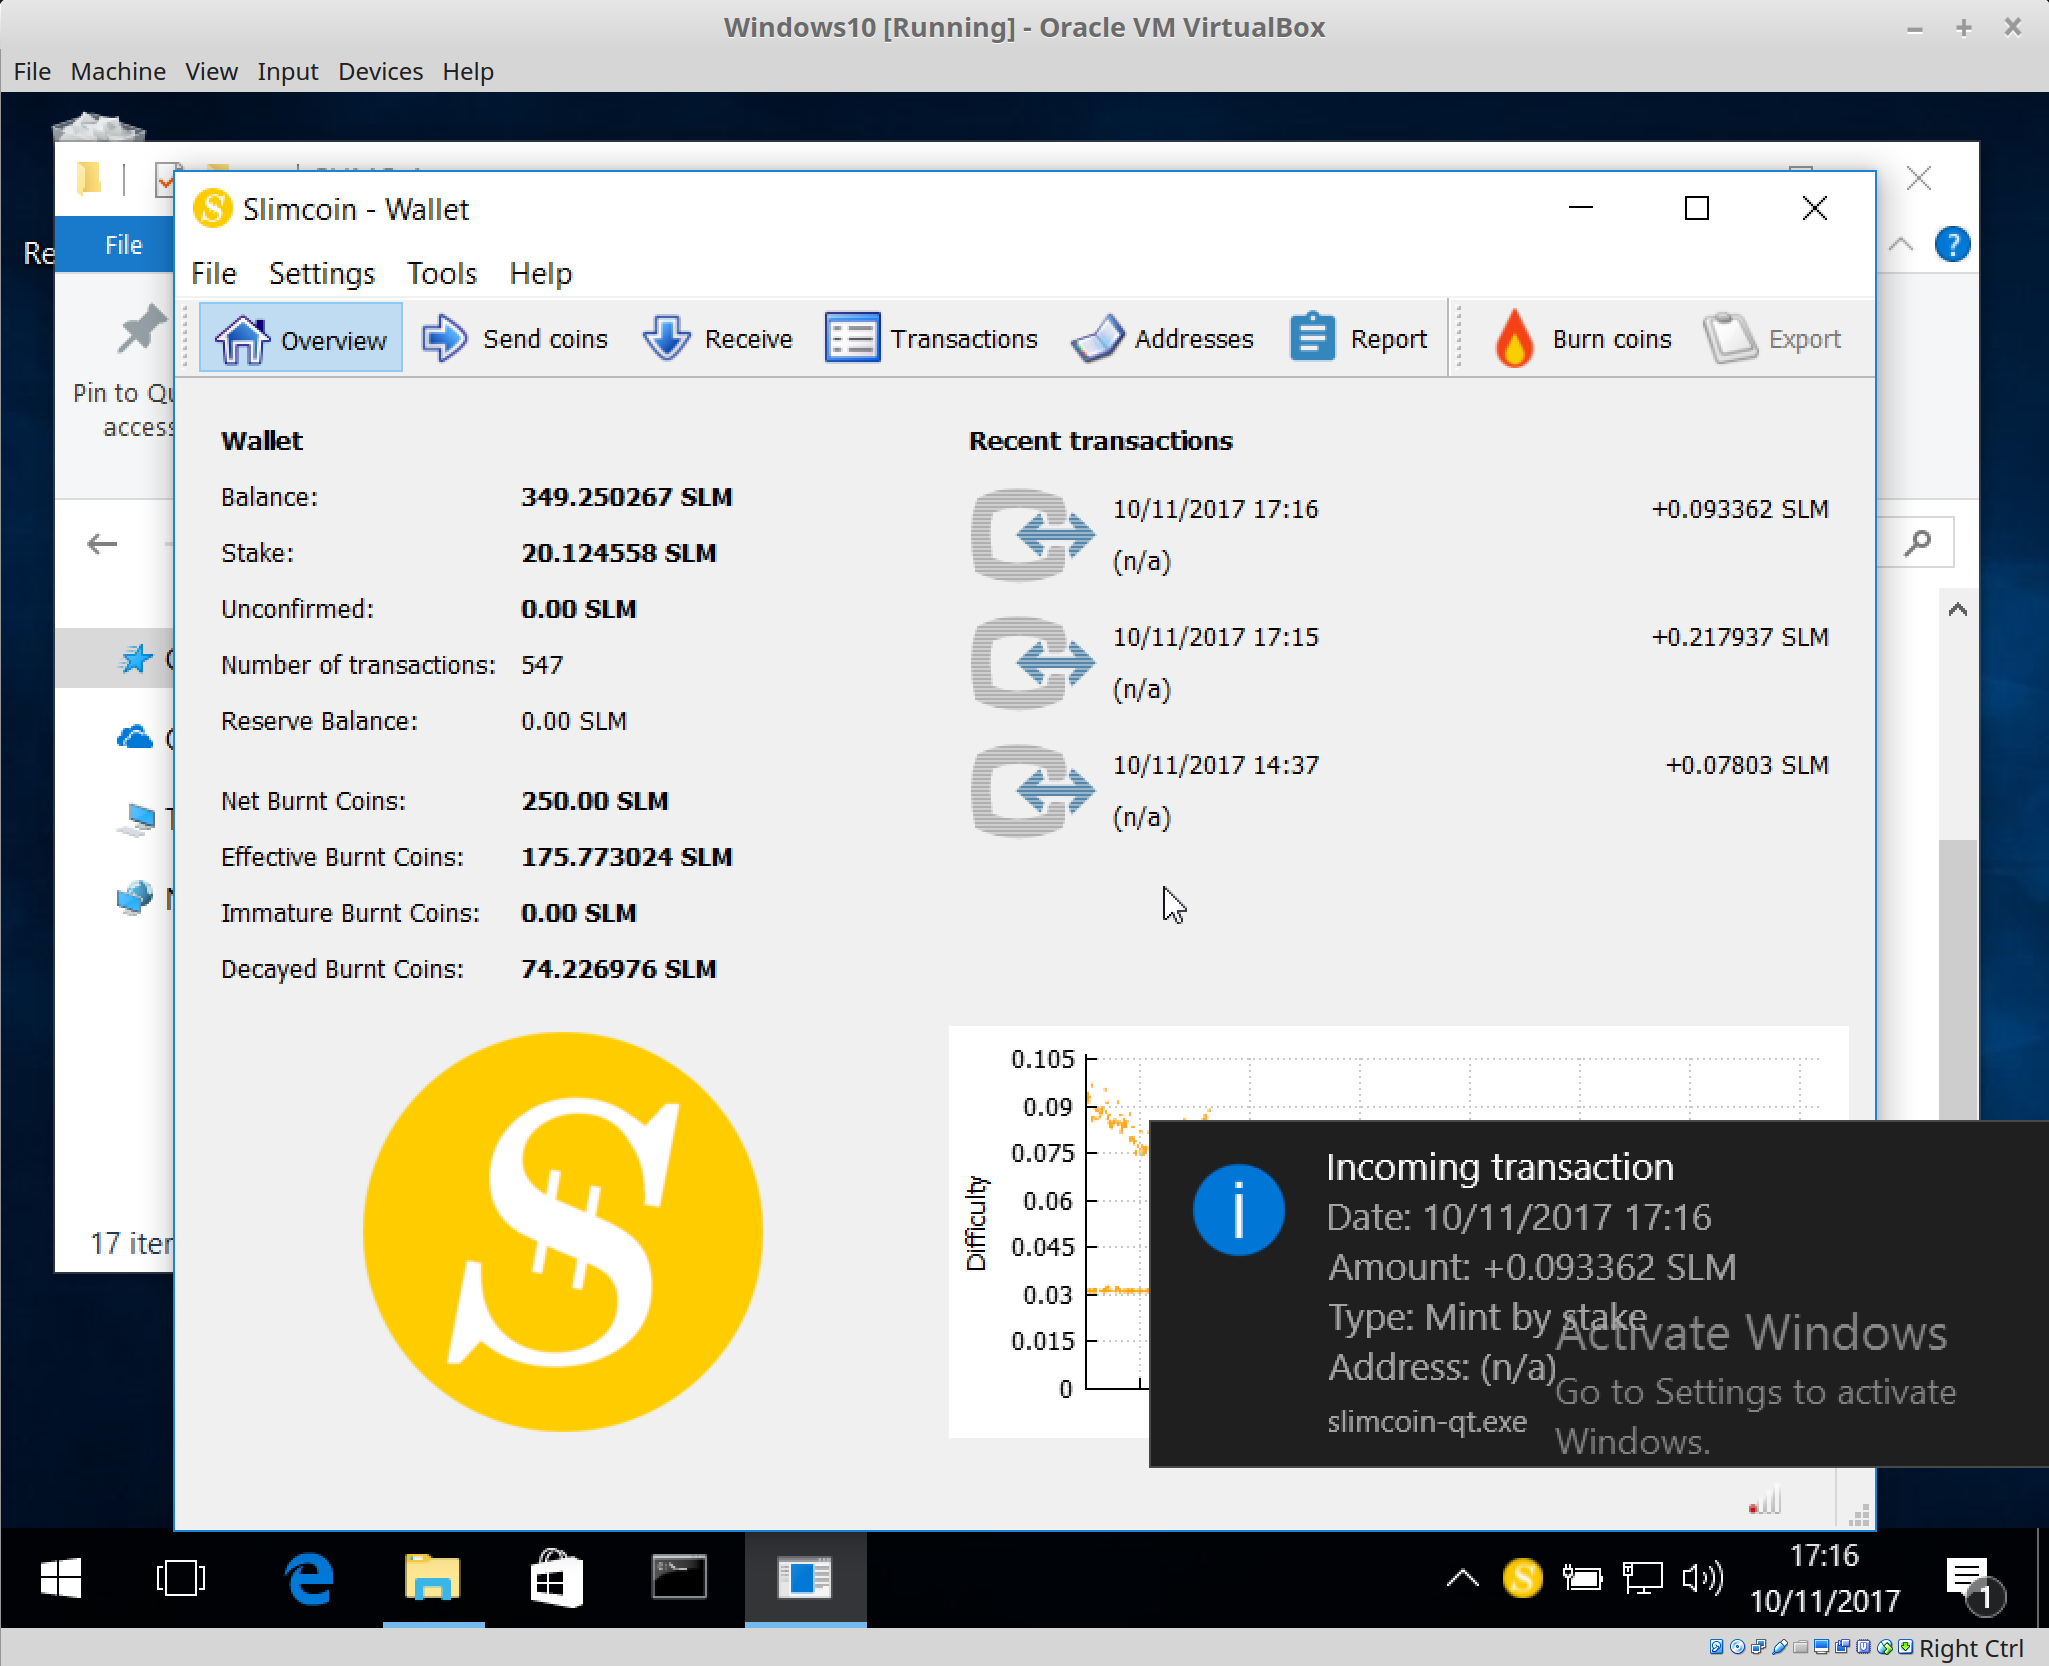This screenshot has height=1666, width=2049.
Task: Open the Settings menu
Action: [x=321, y=273]
